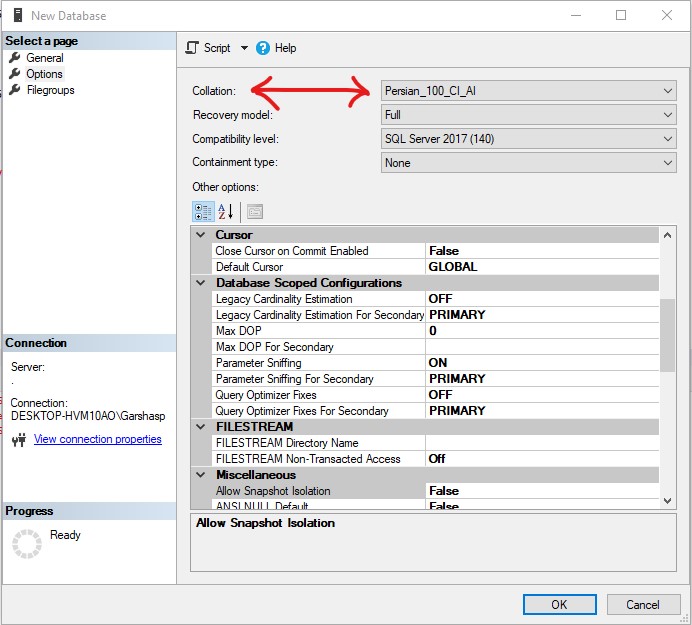The image size is (692, 625).
Task: Click the Script toolbar icon
Action: tap(193, 48)
